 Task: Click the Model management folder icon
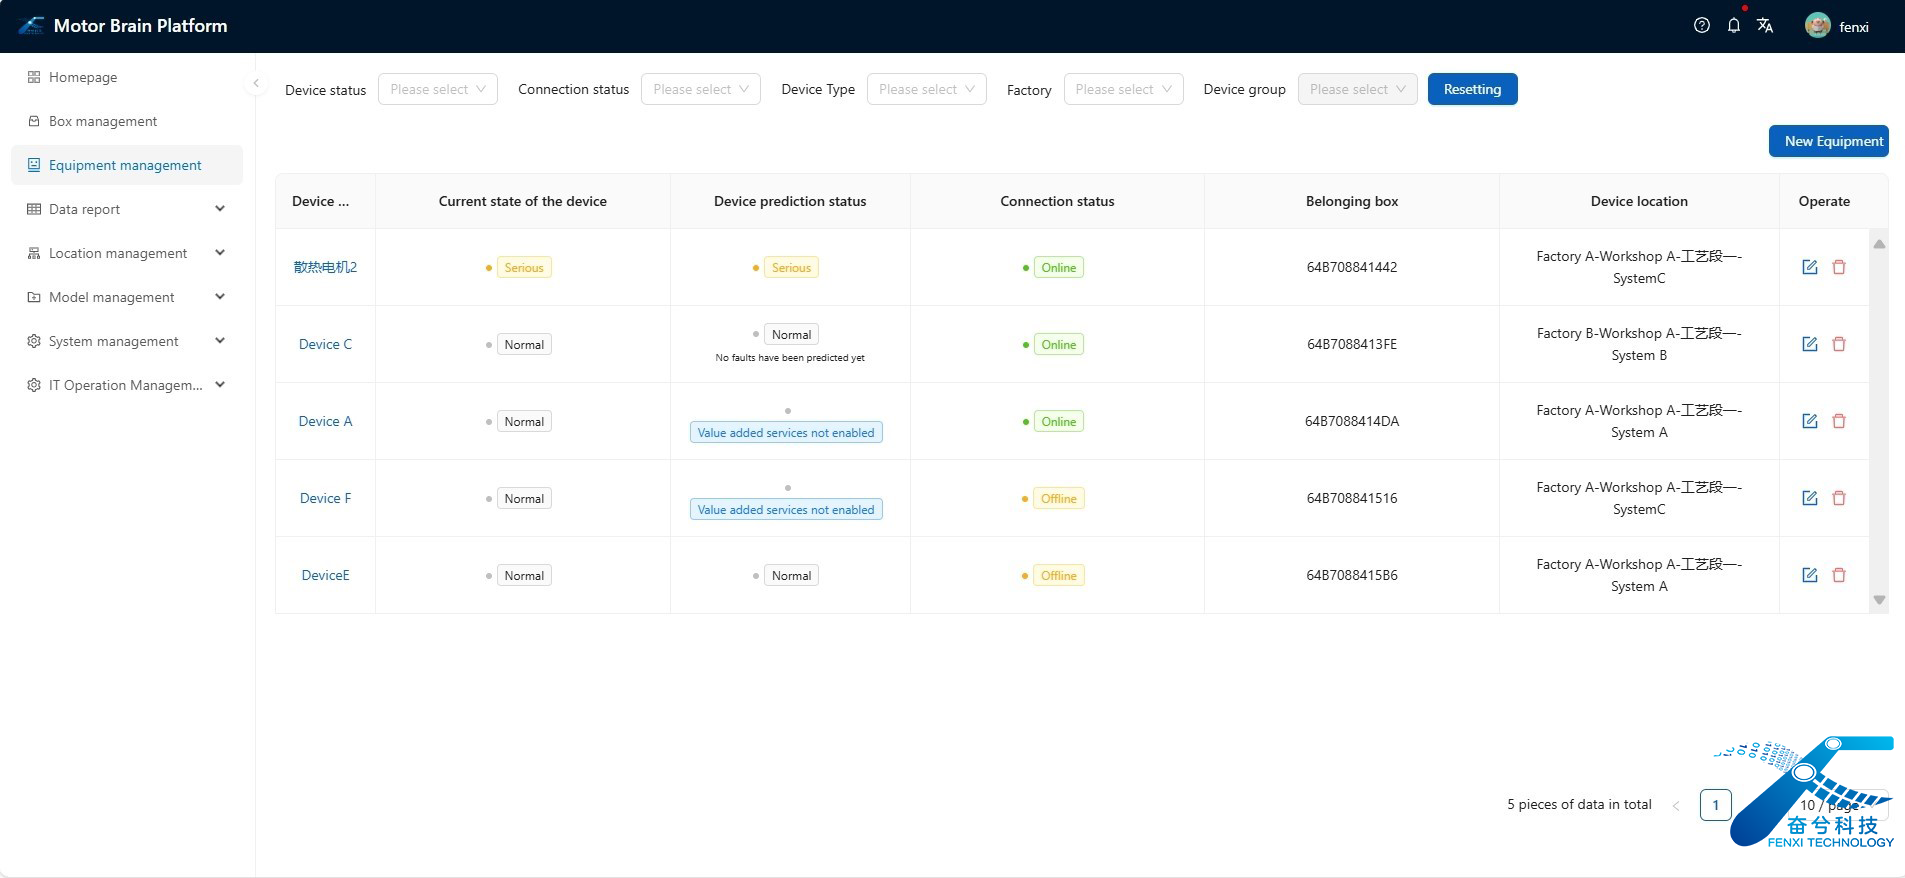click(x=34, y=297)
